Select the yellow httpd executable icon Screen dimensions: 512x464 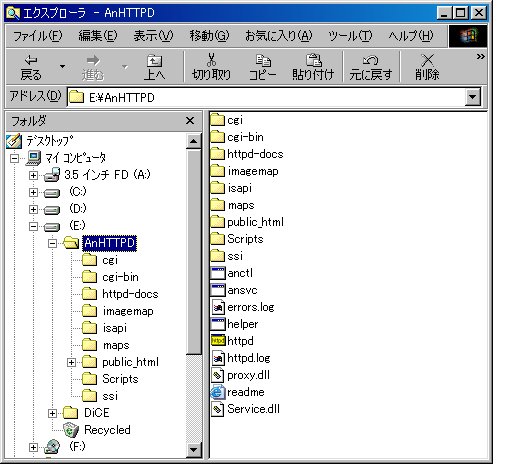[218, 341]
